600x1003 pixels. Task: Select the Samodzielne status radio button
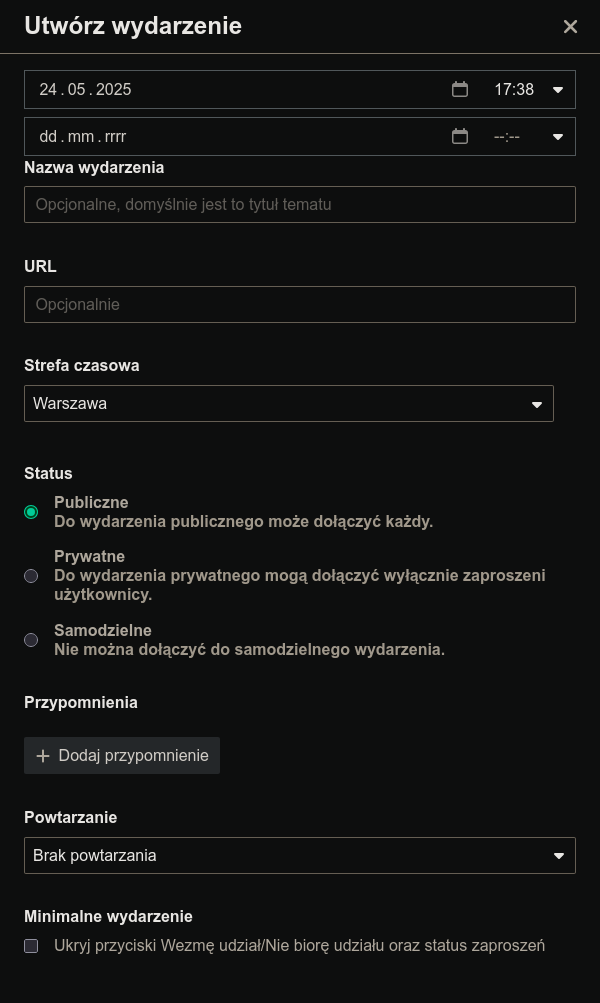(31, 640)
